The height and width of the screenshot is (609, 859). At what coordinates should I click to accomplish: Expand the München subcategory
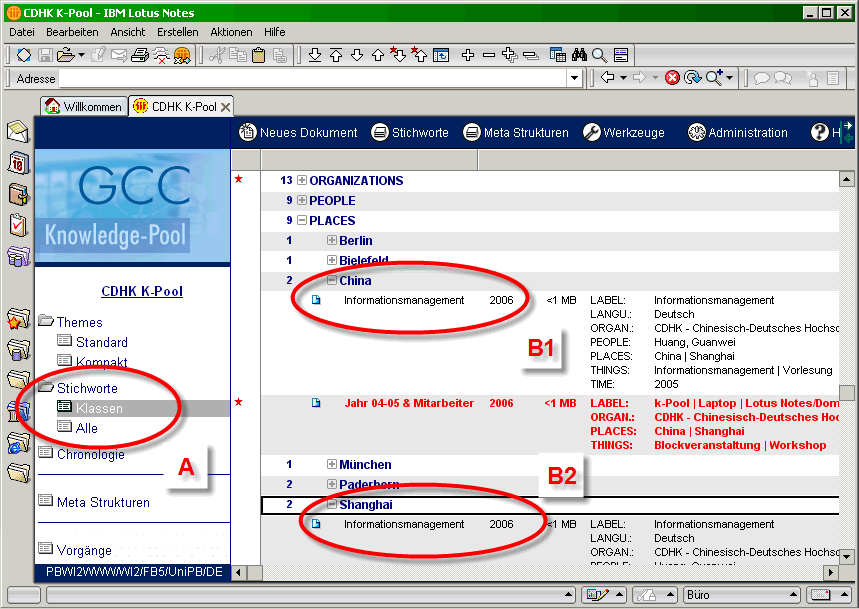tap(331, 464)
